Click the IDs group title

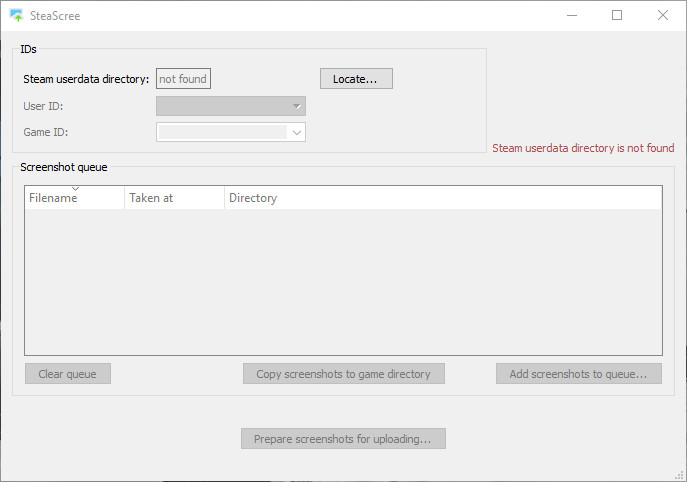click(28, 50)
